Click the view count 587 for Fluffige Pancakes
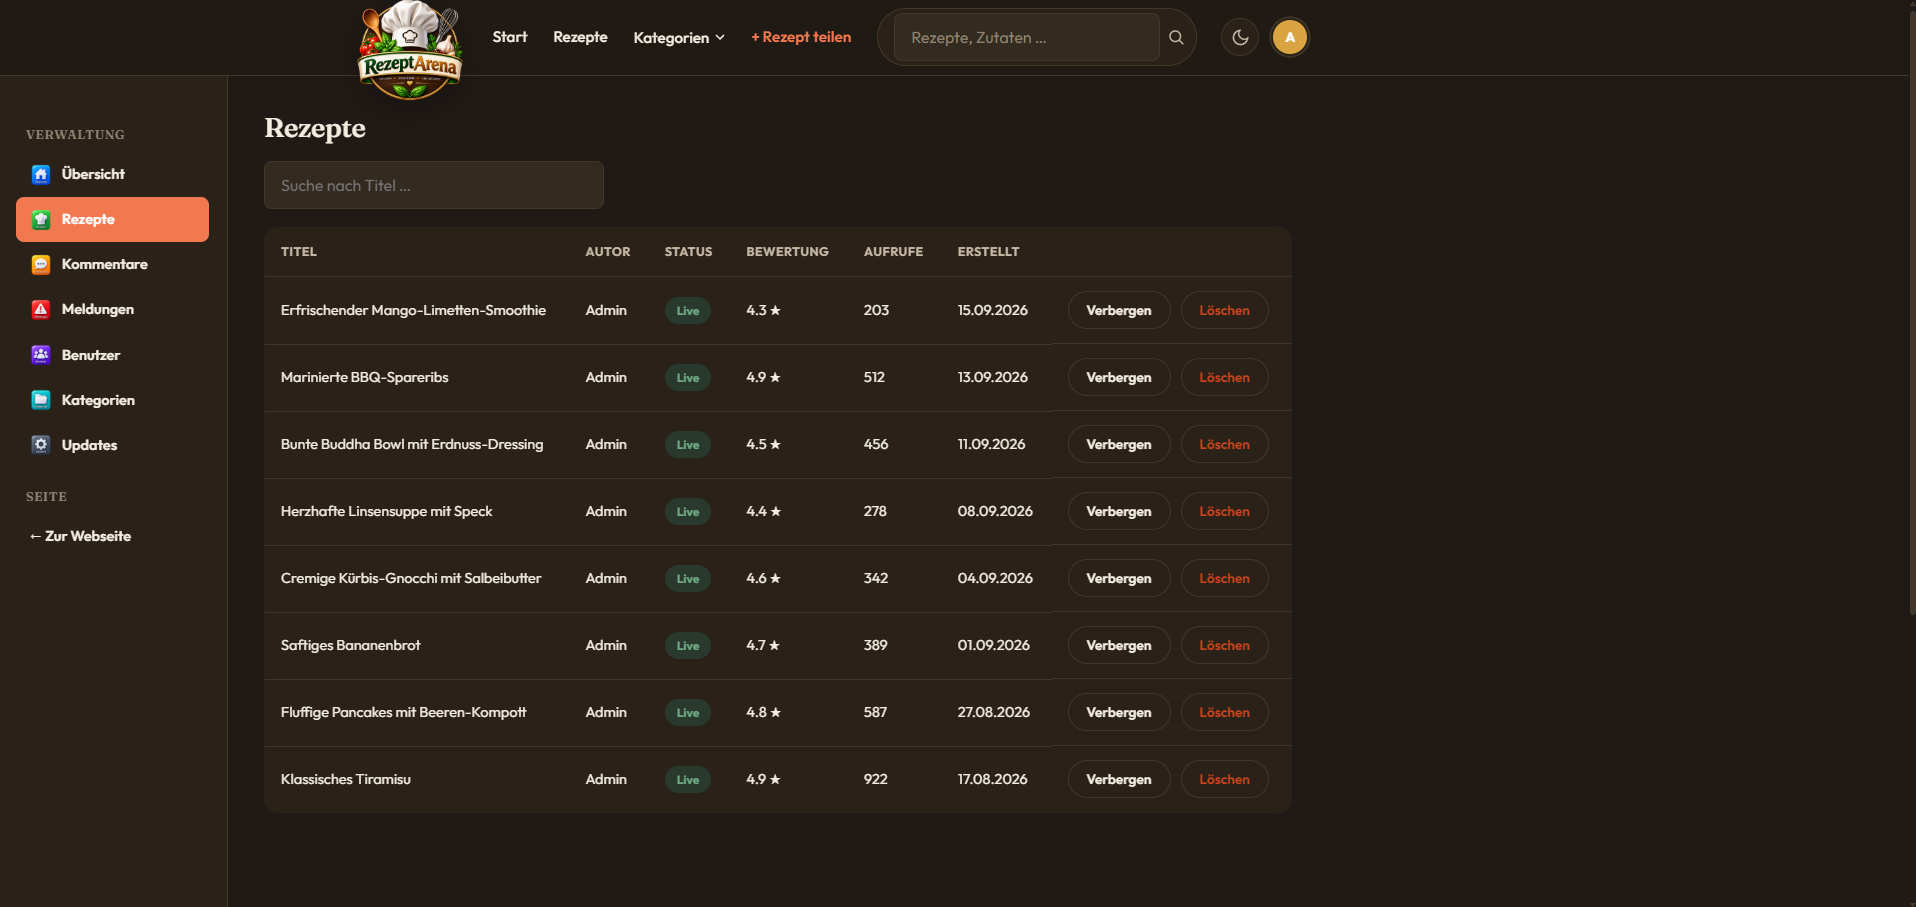1916x907 pixels. click(x=875, y=712)
